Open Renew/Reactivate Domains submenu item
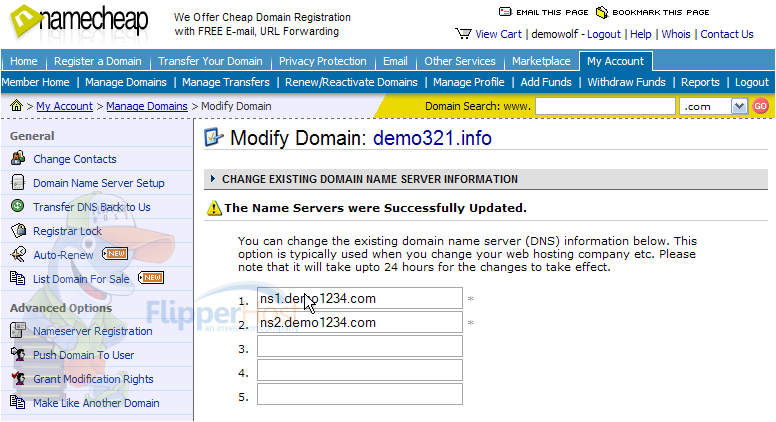 point(351,82)
